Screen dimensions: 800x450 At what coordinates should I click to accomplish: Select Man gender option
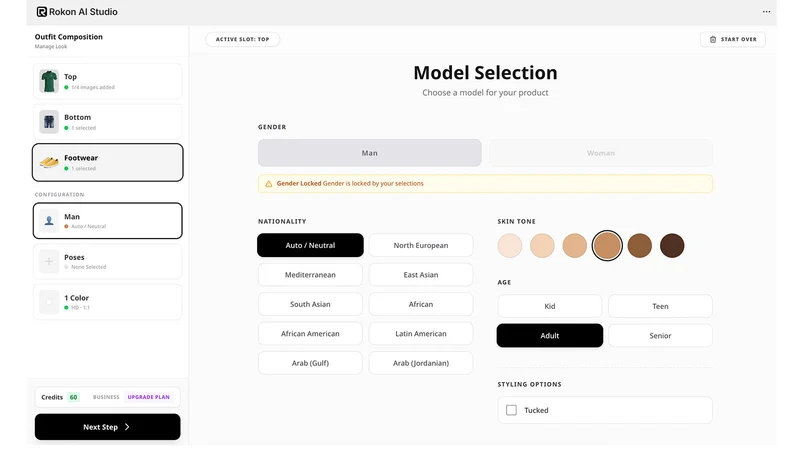pos(369,153)
